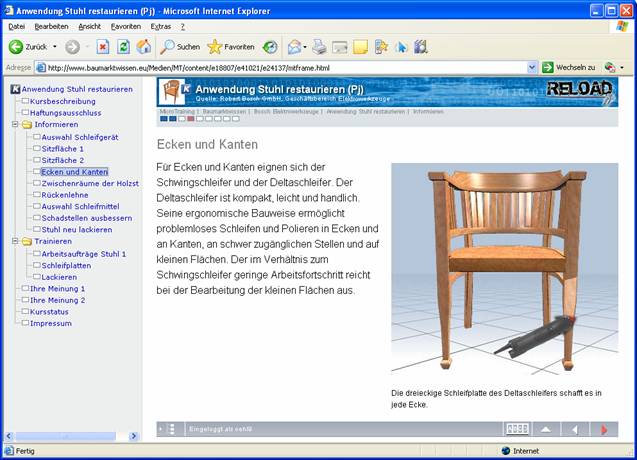Open Anwendung Stuhl restaurieren root tree node
Image resolution: width=637 pixels, height=460 pixels.
point(77,89)
